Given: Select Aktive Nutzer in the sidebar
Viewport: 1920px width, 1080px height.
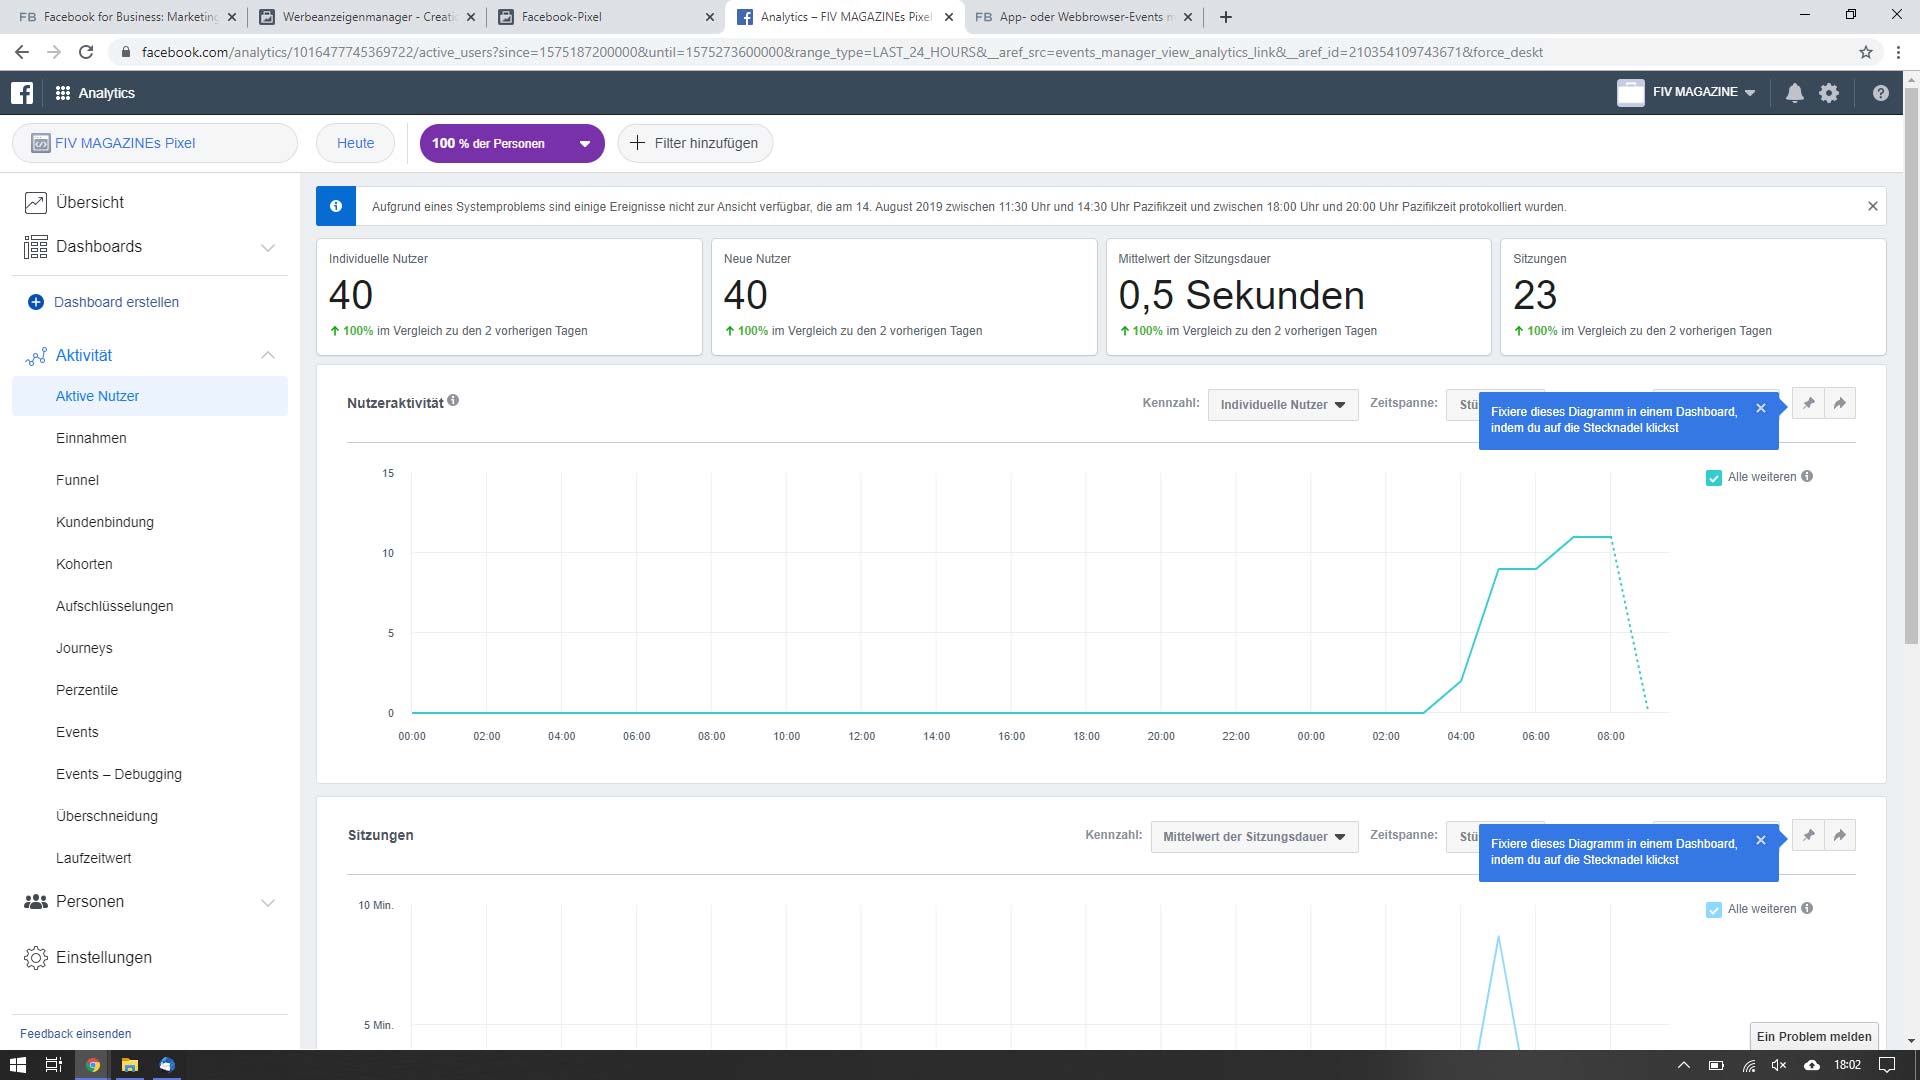Looking at the screenshot, I should point(150,396).
